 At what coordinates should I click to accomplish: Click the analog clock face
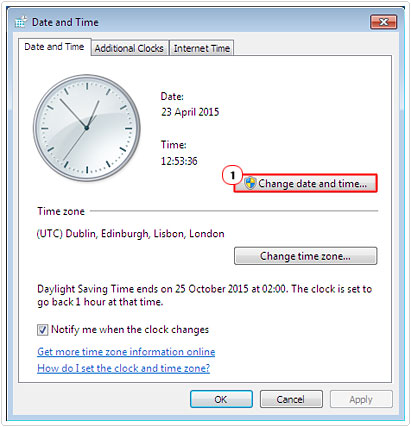click(87, 128)
